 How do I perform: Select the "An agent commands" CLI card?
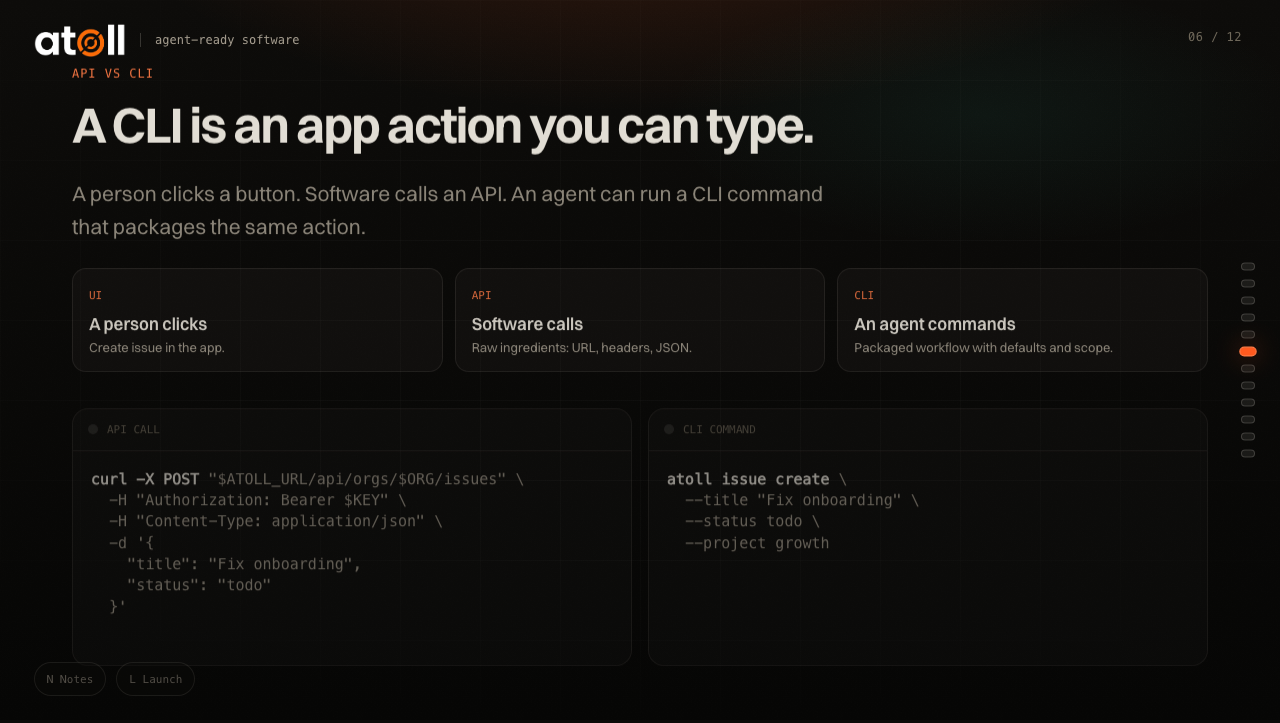(1022, 320)
